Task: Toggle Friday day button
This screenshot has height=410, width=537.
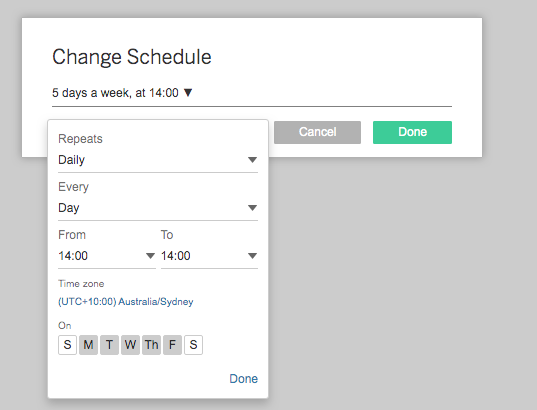Action: coord(172,345)
